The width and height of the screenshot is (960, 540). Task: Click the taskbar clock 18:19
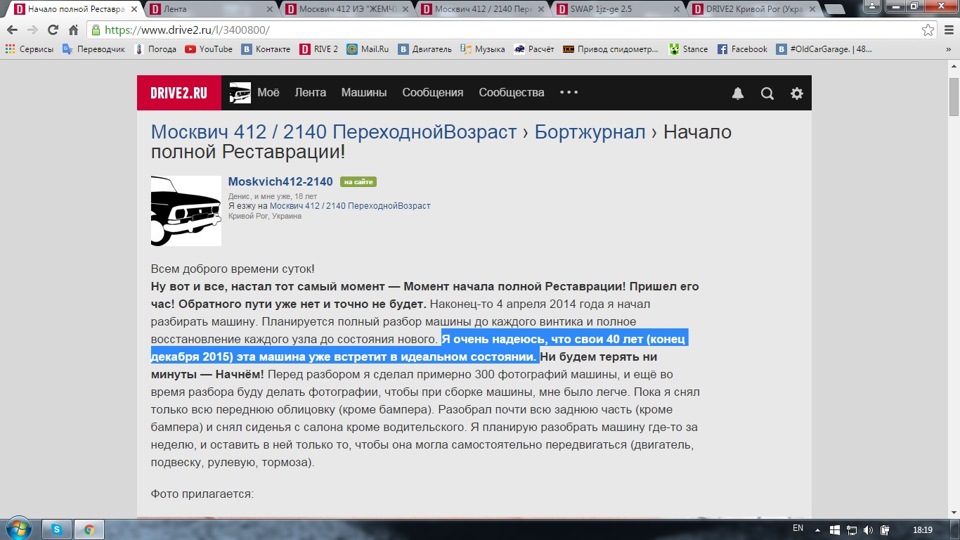click(922, 530)
